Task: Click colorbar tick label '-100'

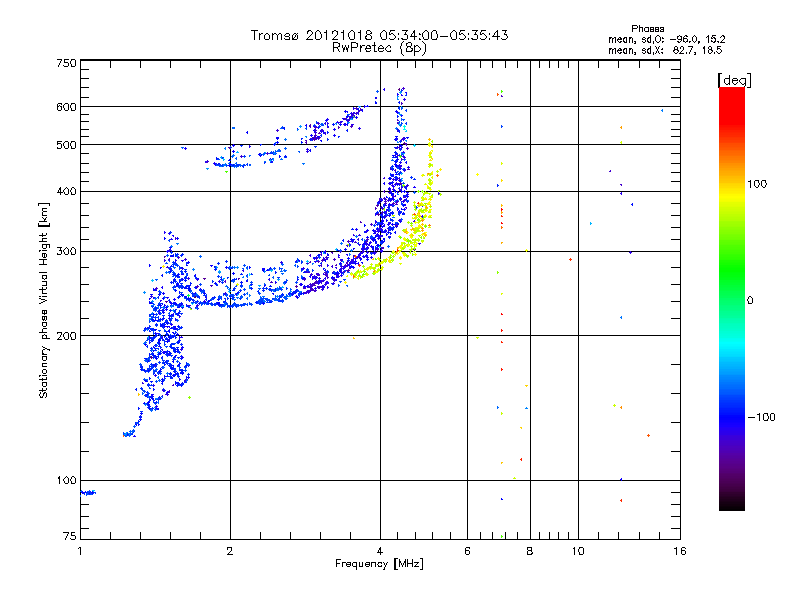Action: (762, 417)
